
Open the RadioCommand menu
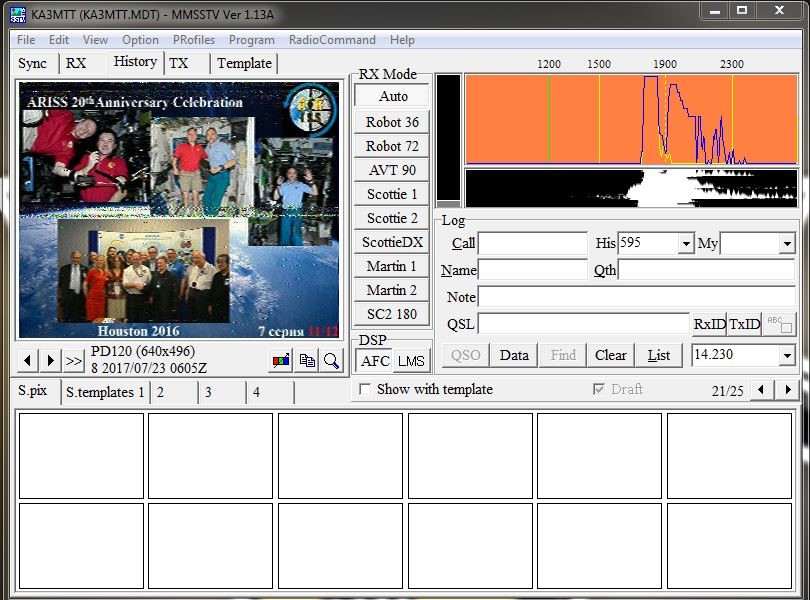coord(332,40)
